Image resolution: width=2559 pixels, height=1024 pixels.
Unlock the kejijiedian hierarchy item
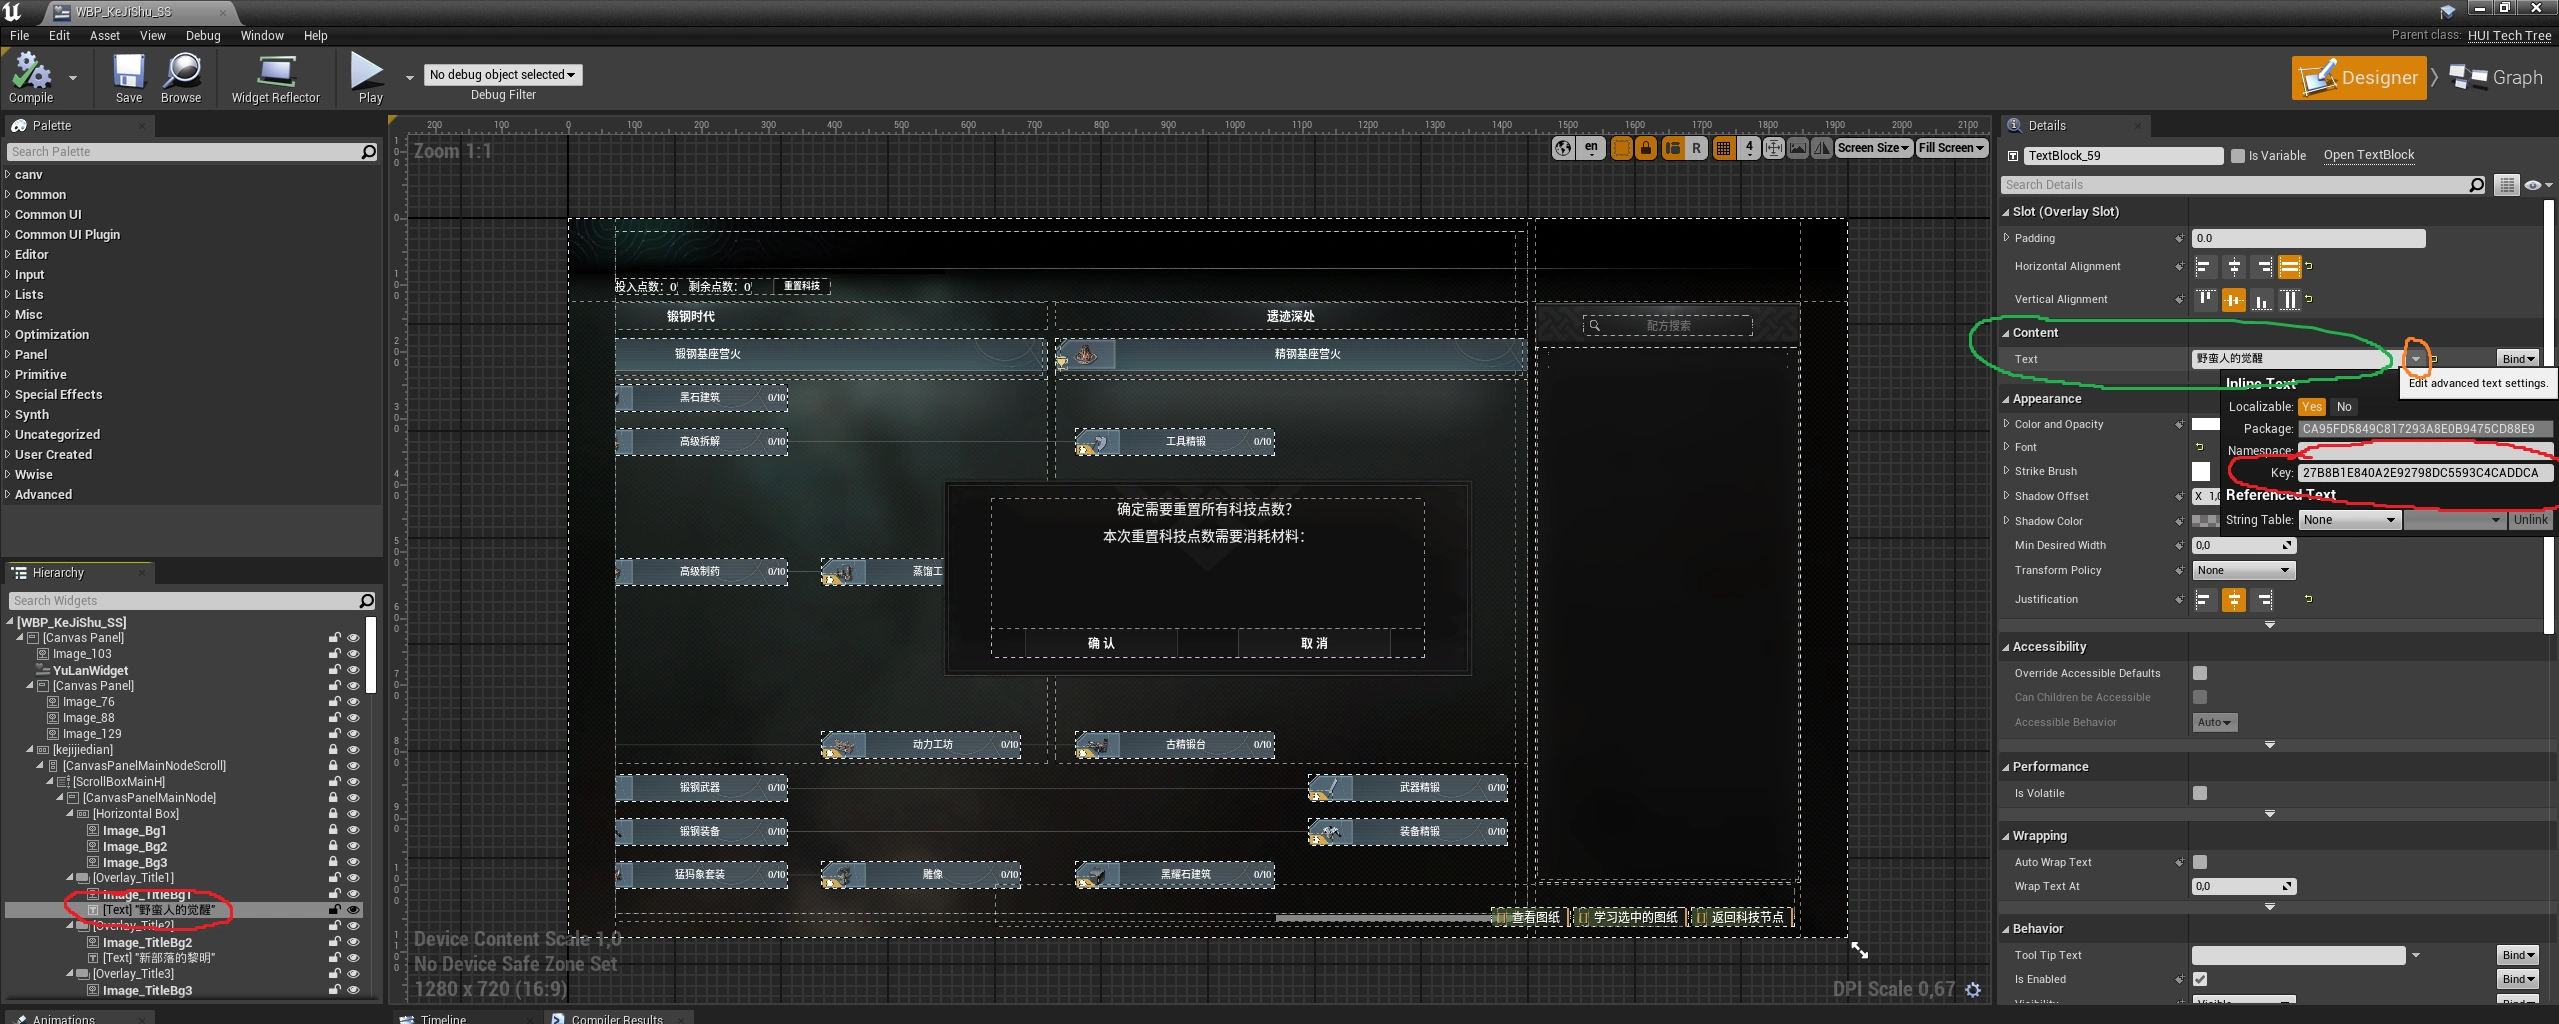tap(334, 750)
